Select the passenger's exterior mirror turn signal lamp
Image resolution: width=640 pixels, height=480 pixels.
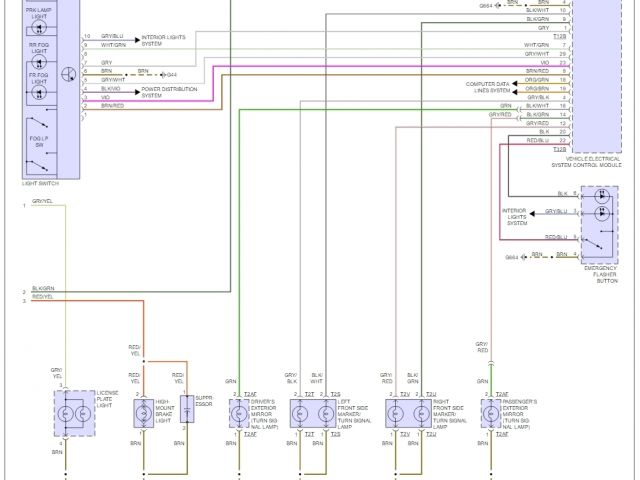(x=490, y=413)
